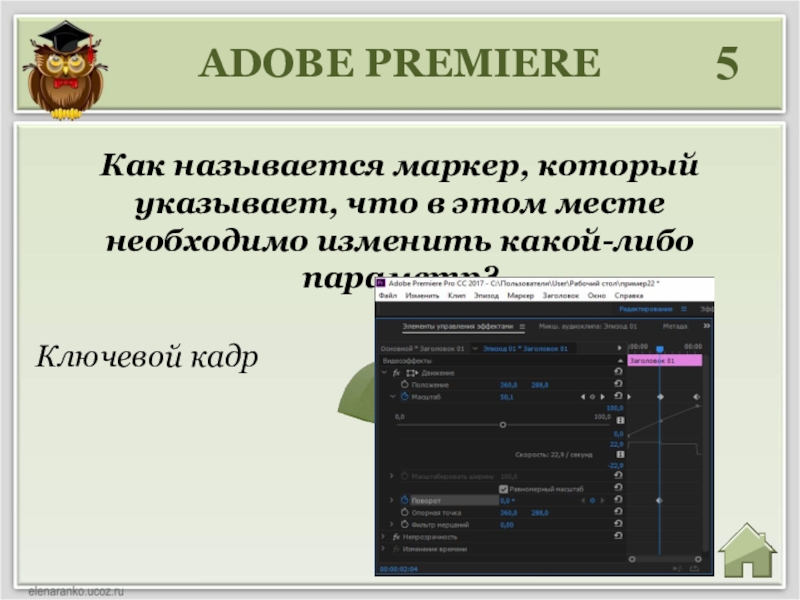Open the Изменить menu
800x600 pixels.
coord(422,295)
